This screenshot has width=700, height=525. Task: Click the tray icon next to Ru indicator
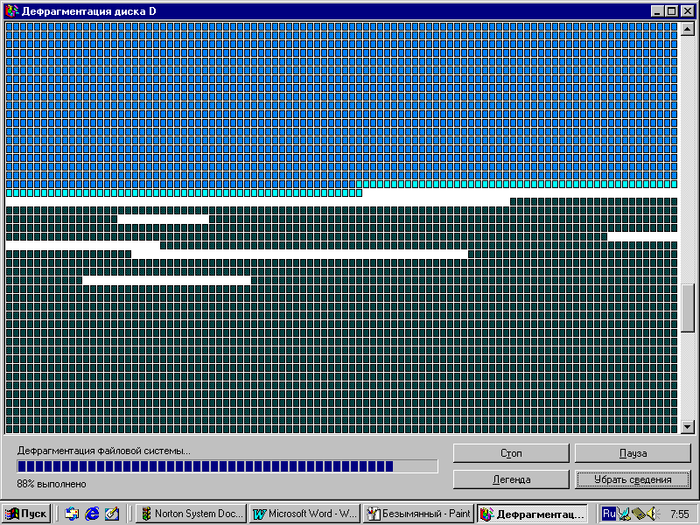coord(625,513)
